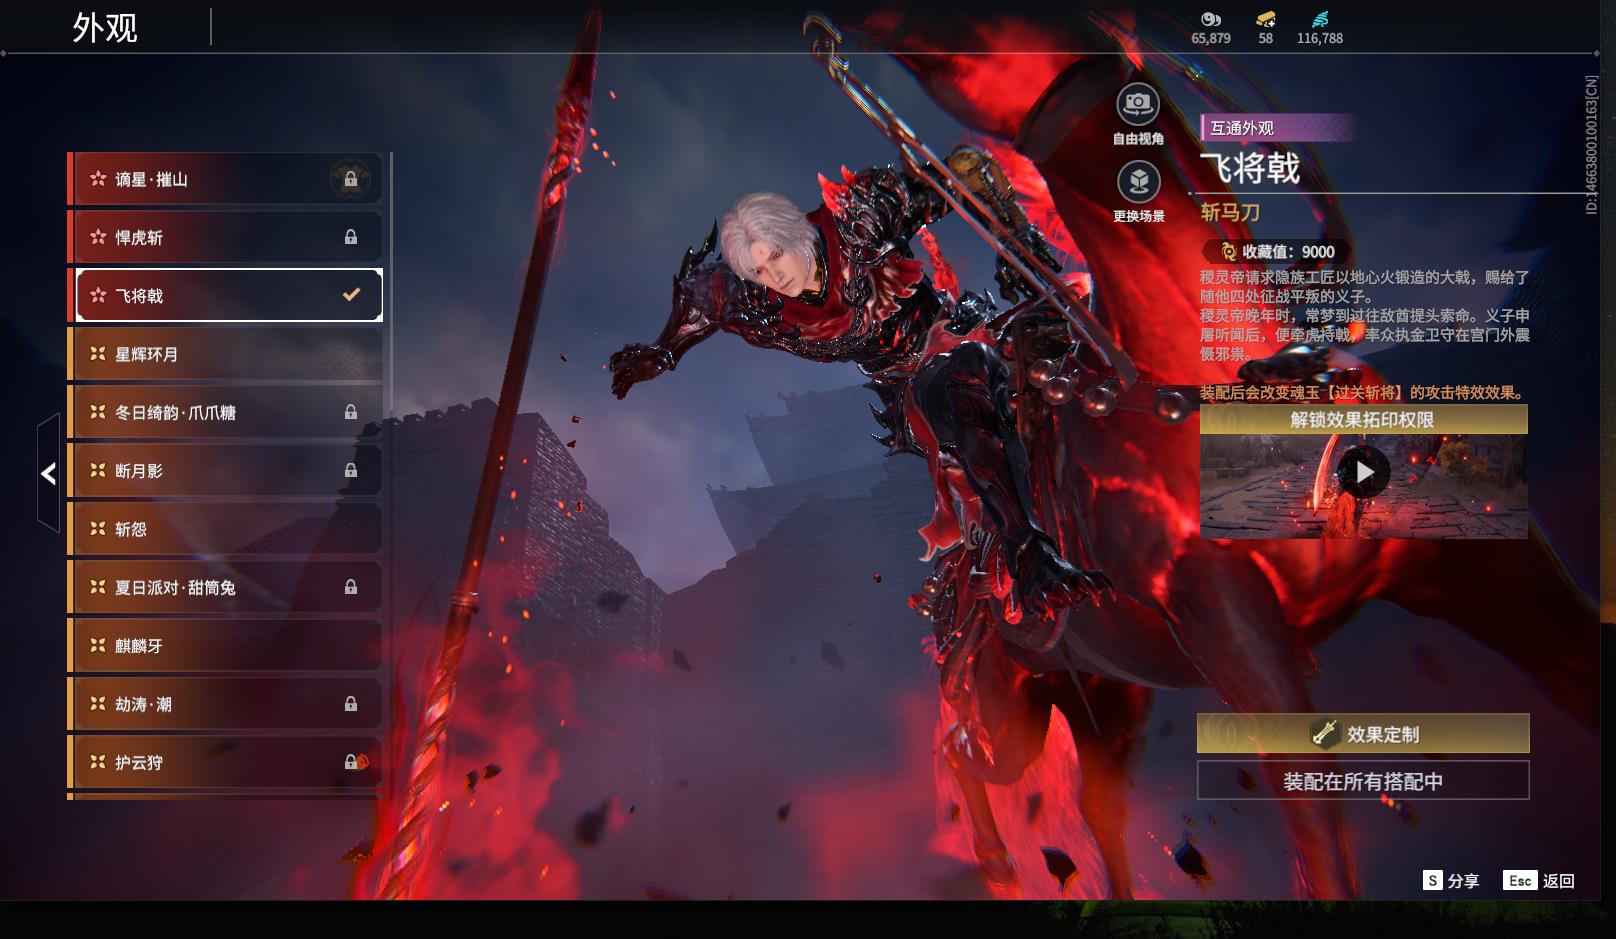
Task: Click lock icon on 冬日绮韵·爪爪糖 row
Action: click(351, 412)
